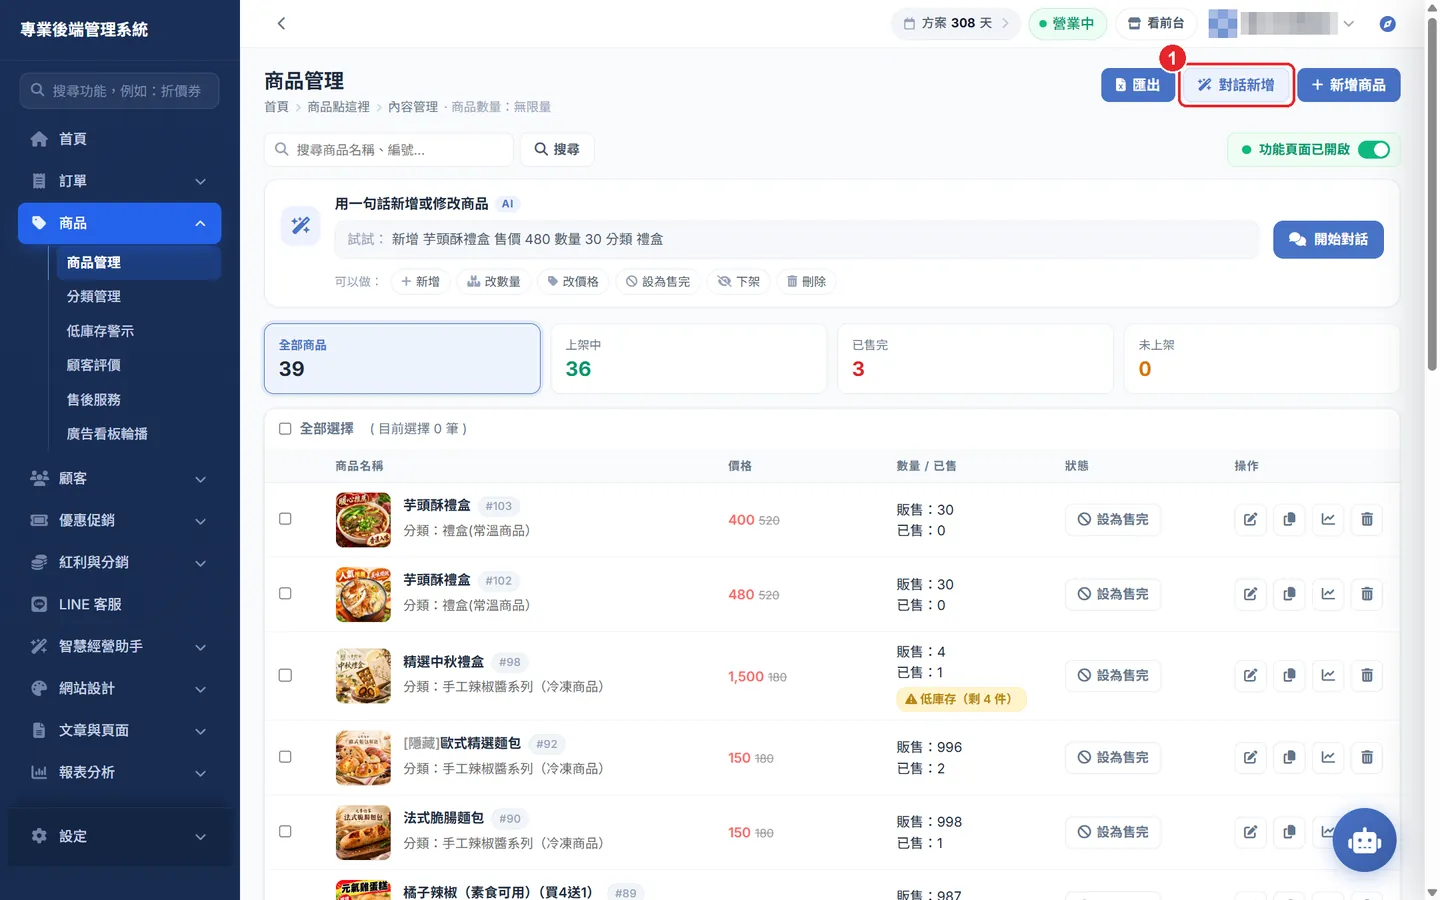Image resolution: width=1440 pixels, height=900 pixels.
Task: Click the 匯出 export button
Action: point(1138,85)
